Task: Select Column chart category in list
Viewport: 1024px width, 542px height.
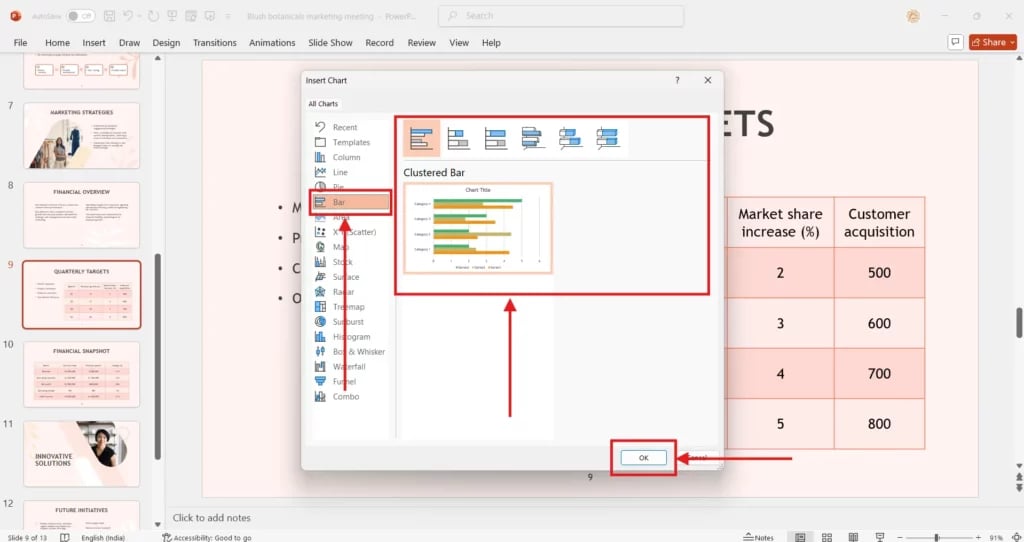Action: tap(346, 157)
